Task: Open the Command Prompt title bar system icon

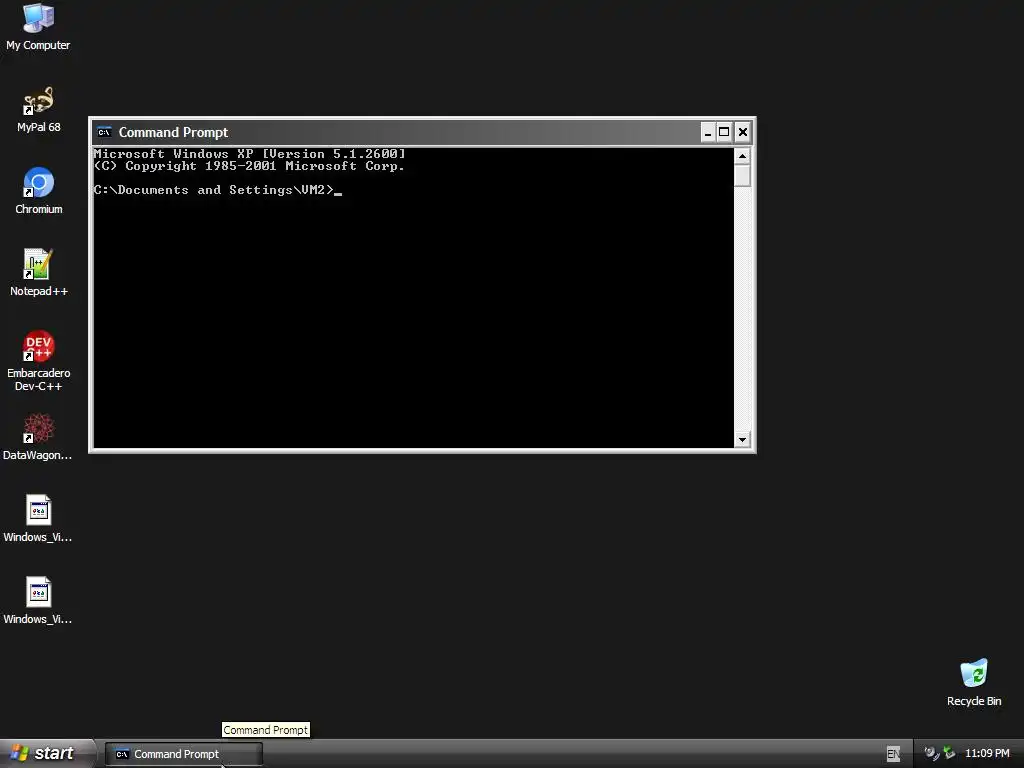Action: coord(104,133)
